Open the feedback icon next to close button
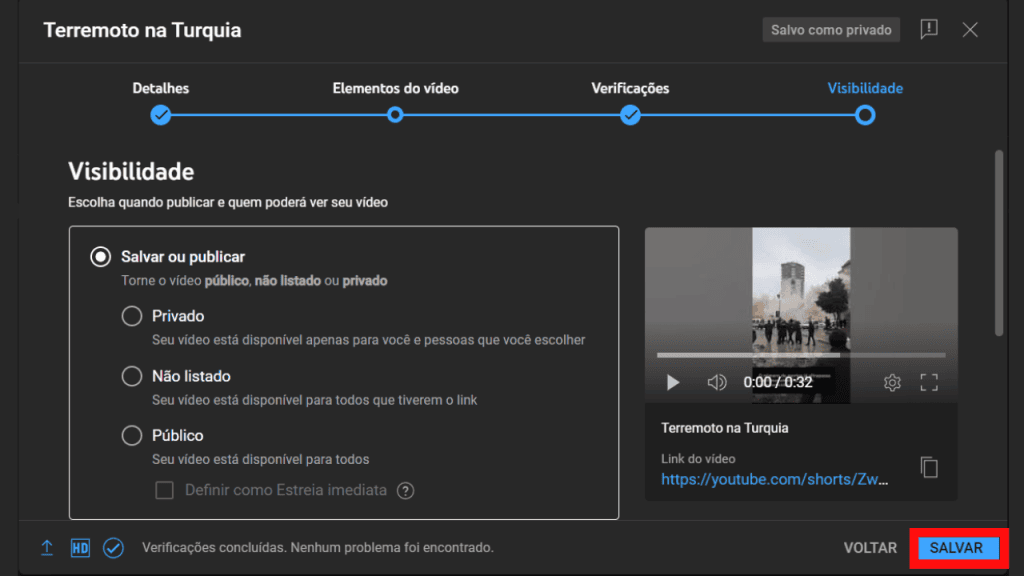The height and width of the screenshot is (576, 1024). click(x=929, y=29)
